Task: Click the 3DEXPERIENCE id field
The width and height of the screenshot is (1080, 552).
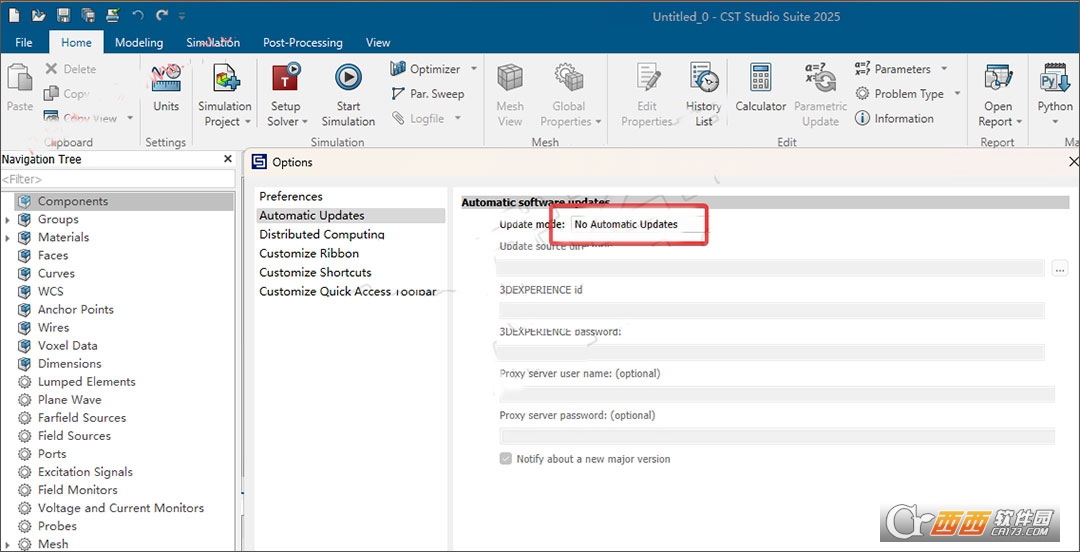Action: click(771, 310)
